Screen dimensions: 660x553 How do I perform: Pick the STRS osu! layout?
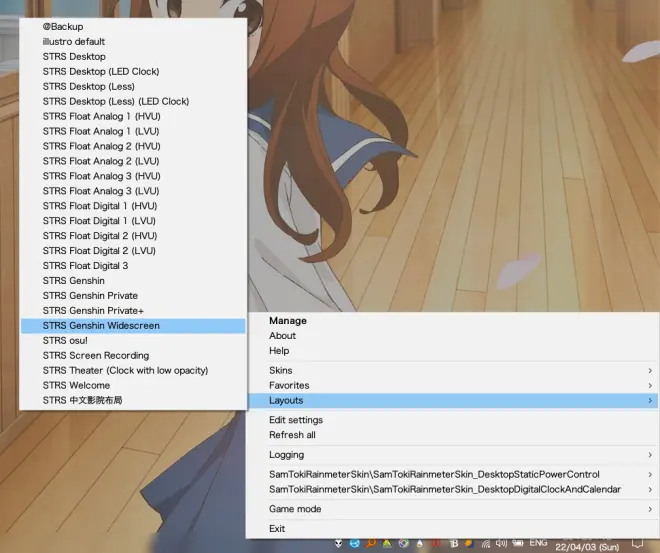pyautogui.click(x=133, y=340)
